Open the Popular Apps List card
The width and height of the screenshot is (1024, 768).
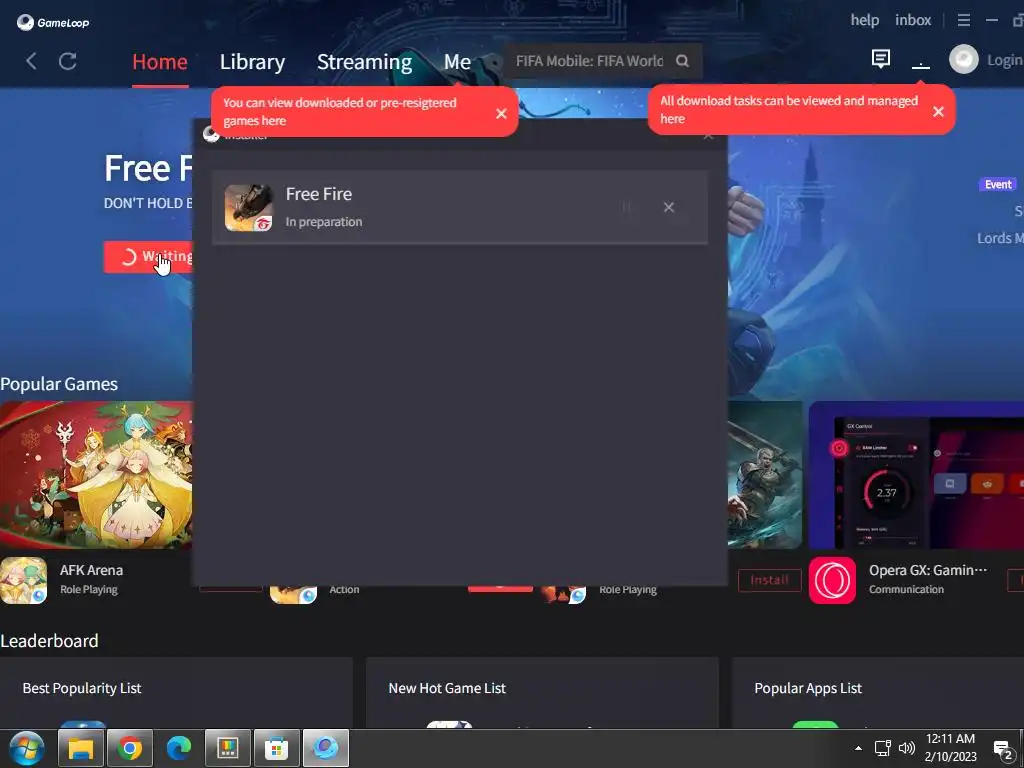[x=878, y=692]
